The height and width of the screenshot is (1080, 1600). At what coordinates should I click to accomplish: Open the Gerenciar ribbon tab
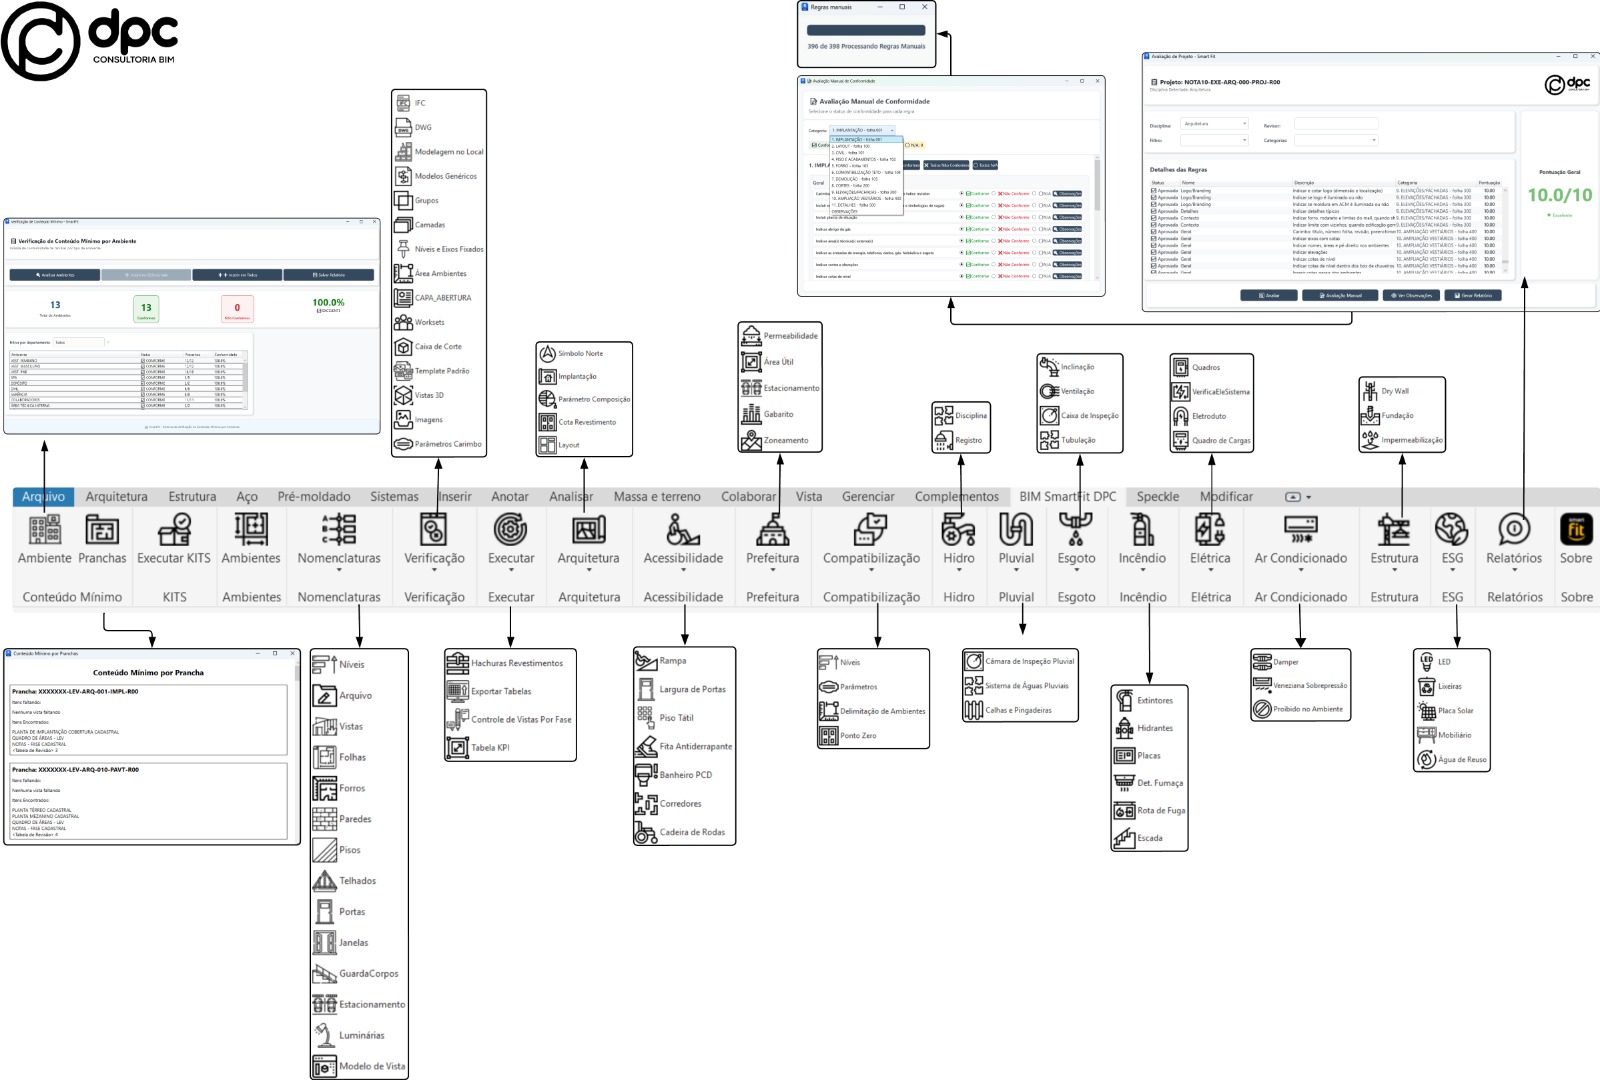pos(868,497)
